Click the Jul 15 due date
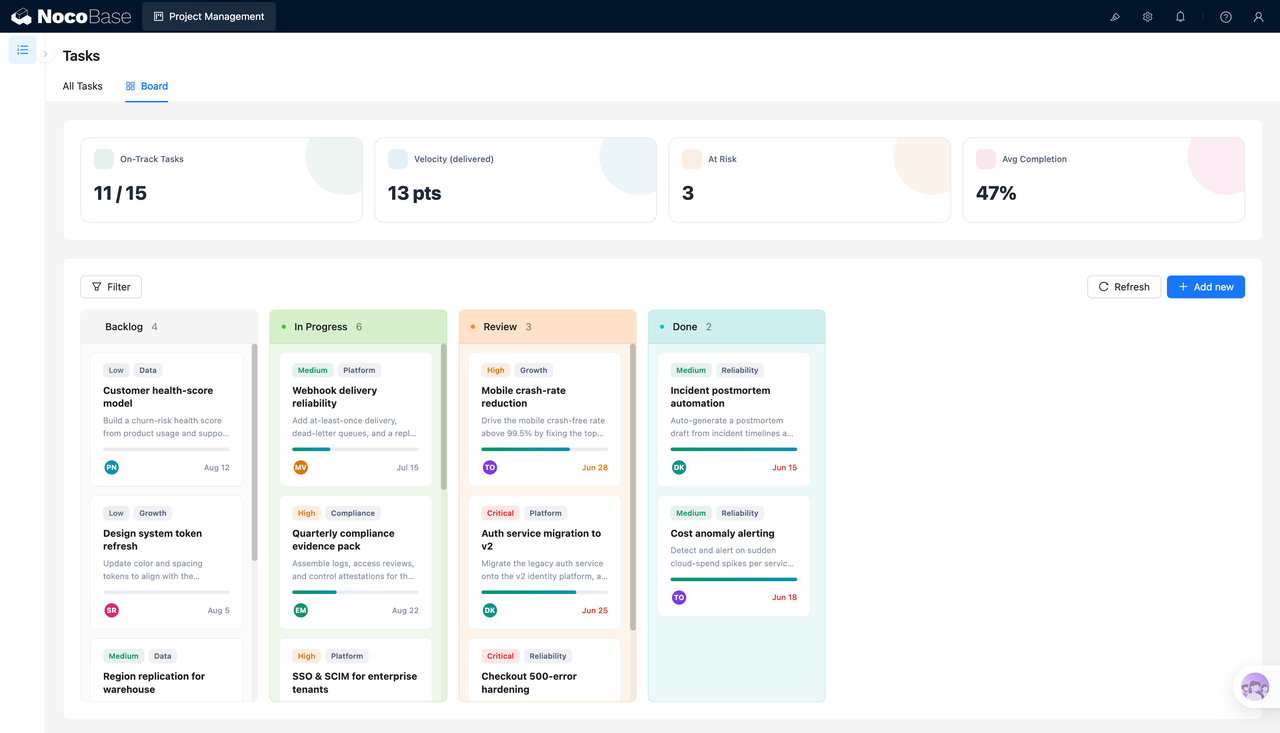The width and height of the screenshot is (1280, 733). [x=408, y=468]
